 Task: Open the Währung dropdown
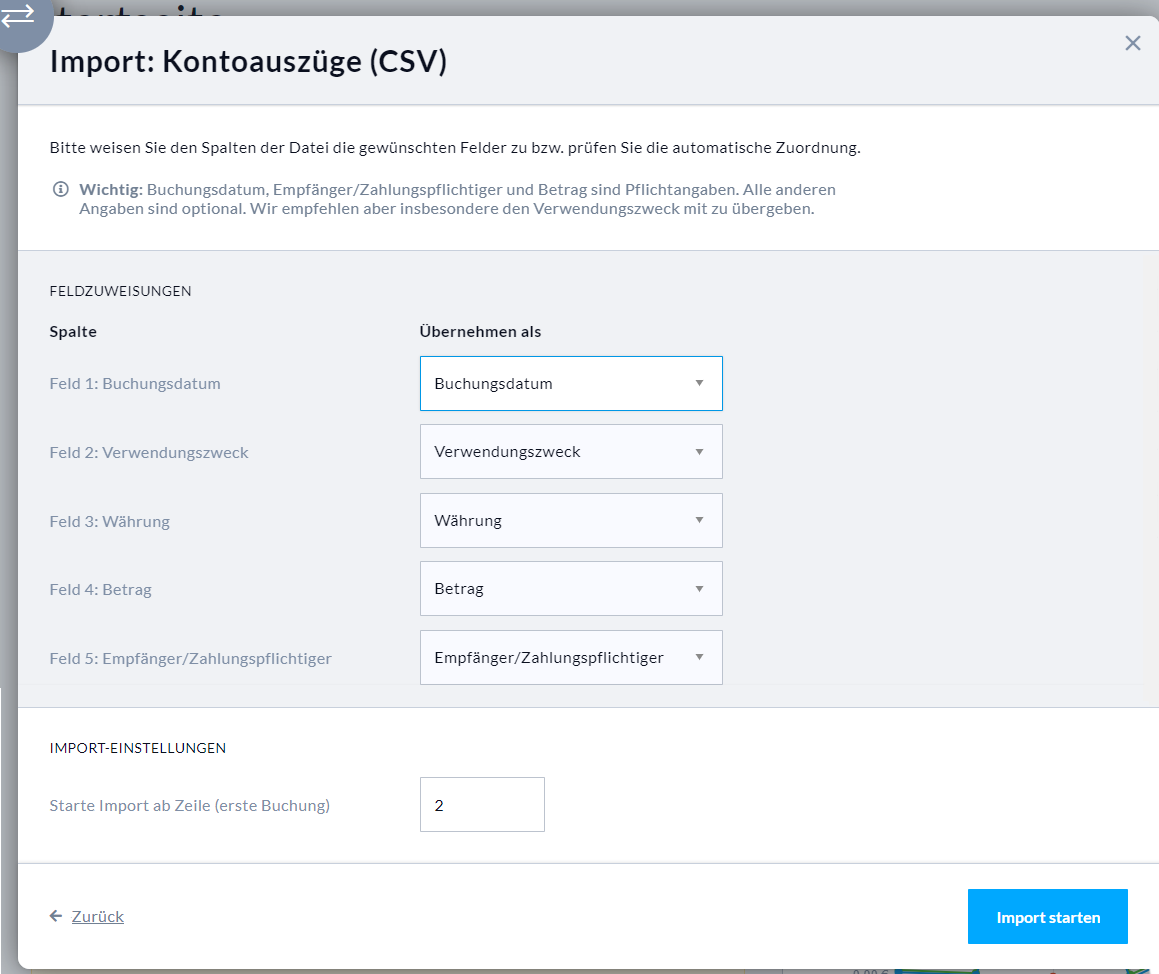pos(571,520)
